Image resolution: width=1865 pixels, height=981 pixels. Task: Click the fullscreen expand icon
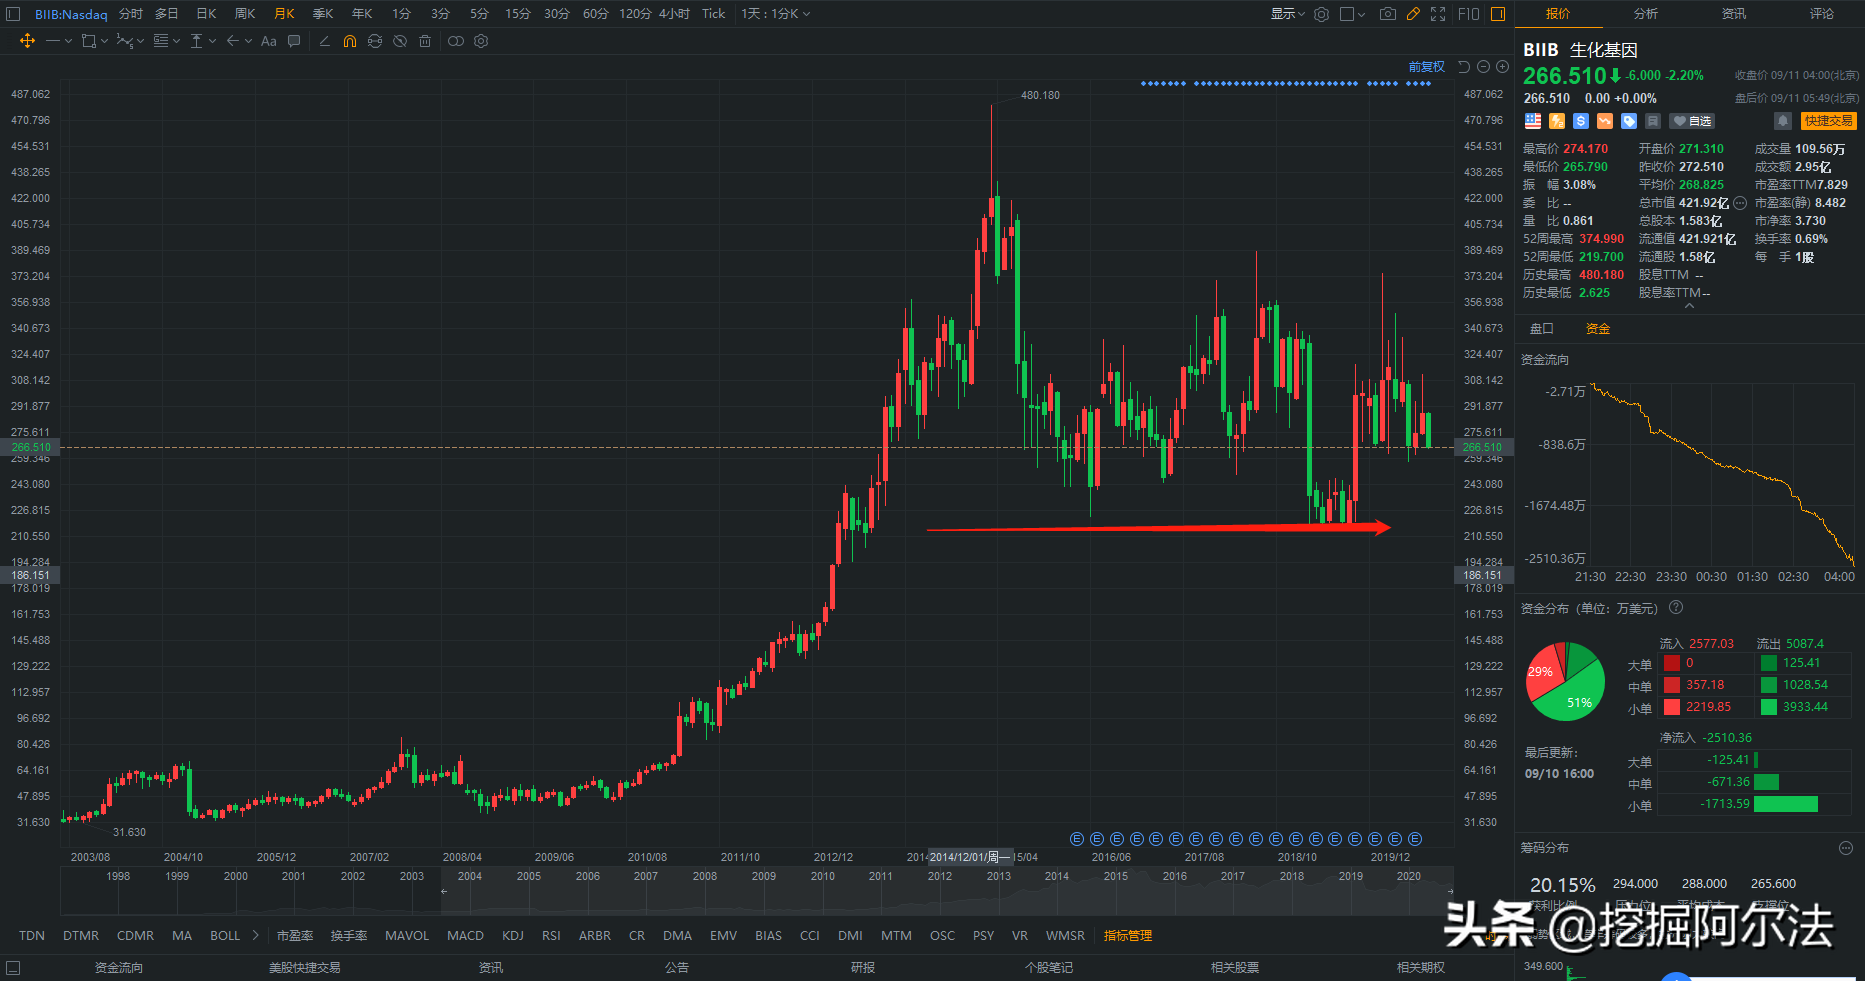point(1438,14)
